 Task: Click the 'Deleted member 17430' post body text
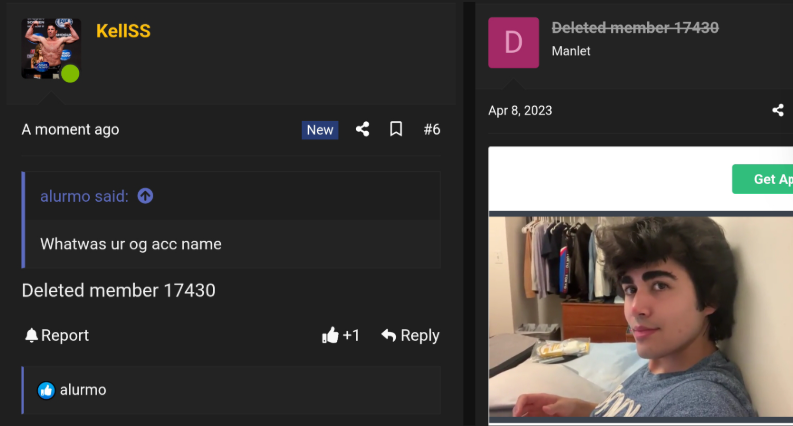coord(118,290)
